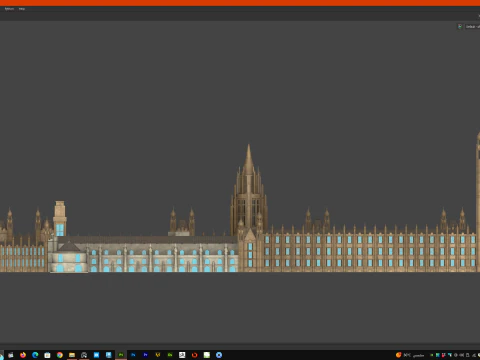Click the blue circular icon in taskbar
Screen dimensions: 480x360
point(219,355)
